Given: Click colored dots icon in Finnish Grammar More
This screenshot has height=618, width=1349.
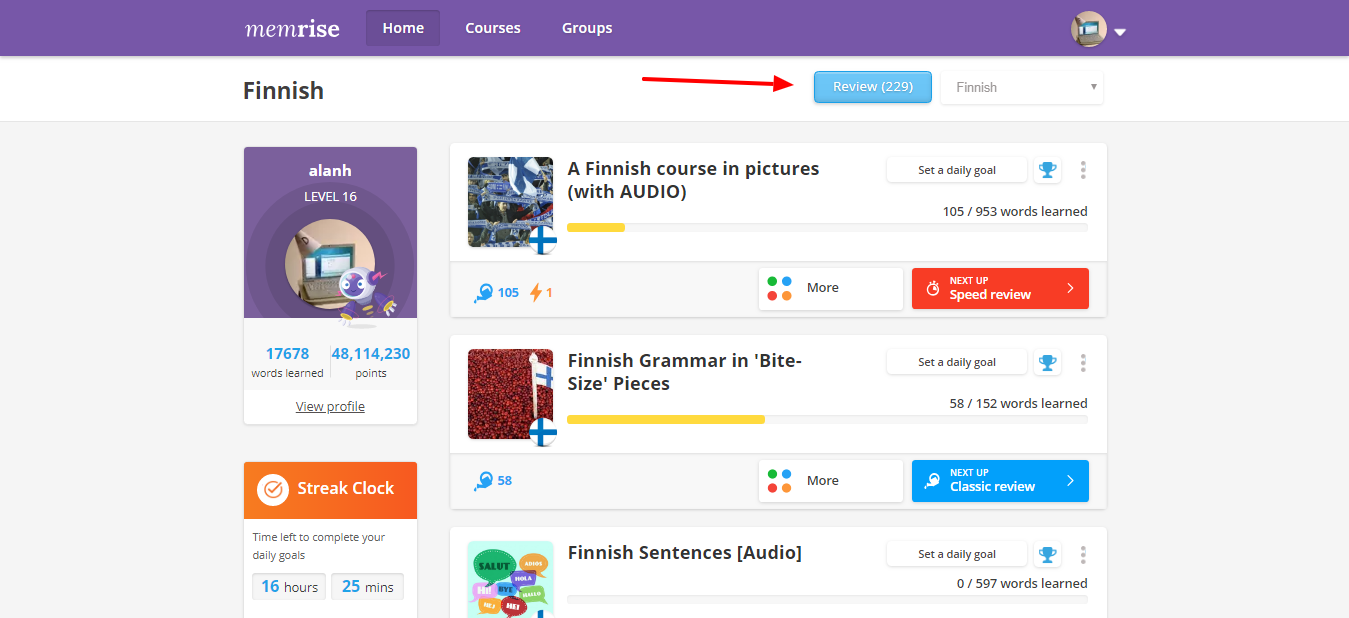Looking at the screenshot, I should click(x=780, y=481).
